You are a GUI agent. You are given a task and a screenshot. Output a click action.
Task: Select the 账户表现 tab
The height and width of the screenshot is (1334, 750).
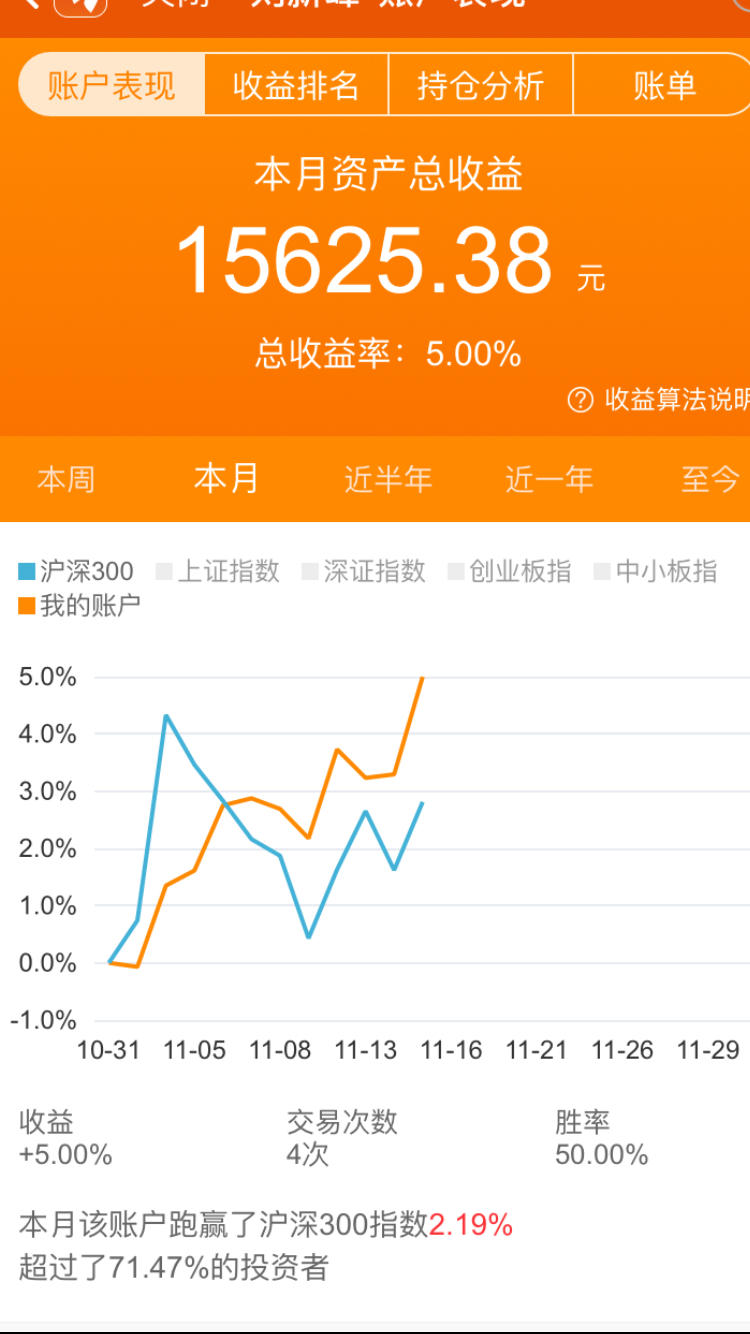pos(112,85)
